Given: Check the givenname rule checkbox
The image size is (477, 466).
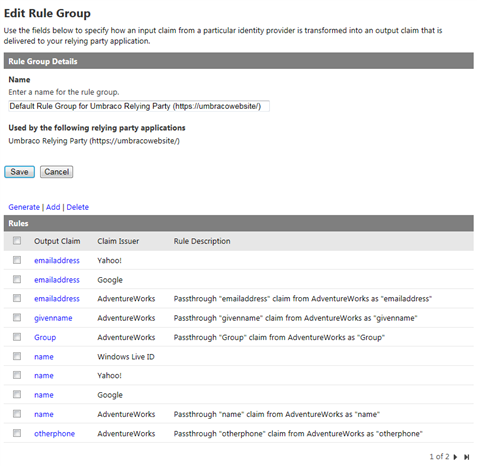Looking at the screenshot, I should coord(17,318).
